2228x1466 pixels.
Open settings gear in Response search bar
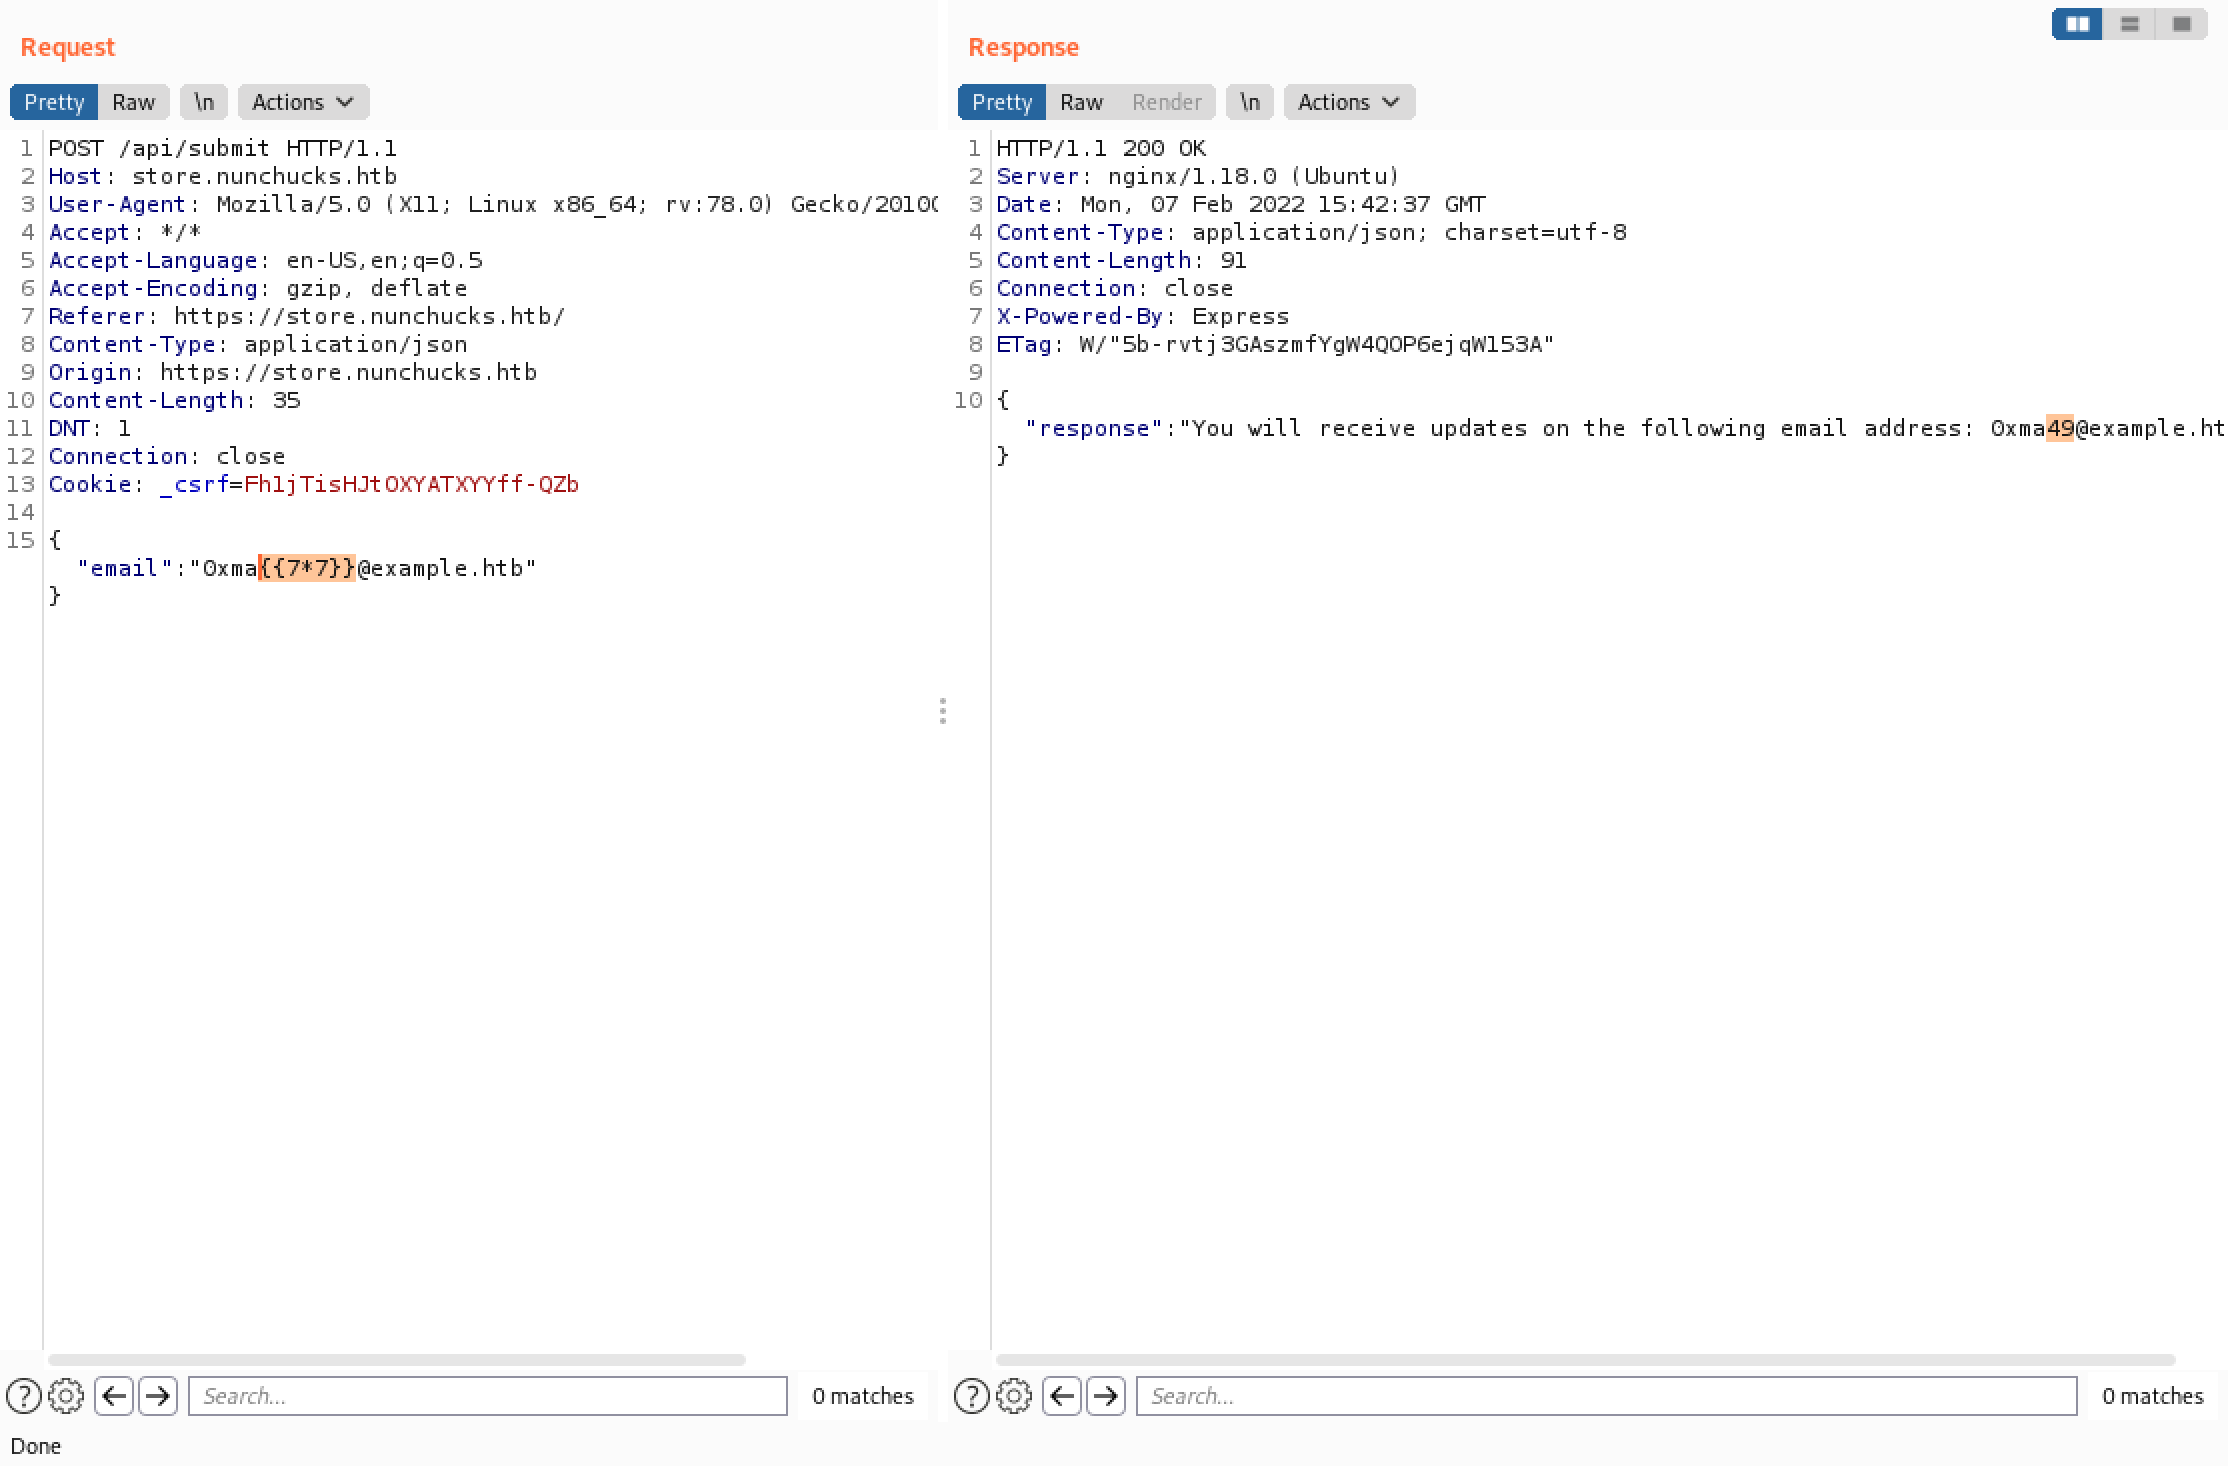(1014, 1396)
